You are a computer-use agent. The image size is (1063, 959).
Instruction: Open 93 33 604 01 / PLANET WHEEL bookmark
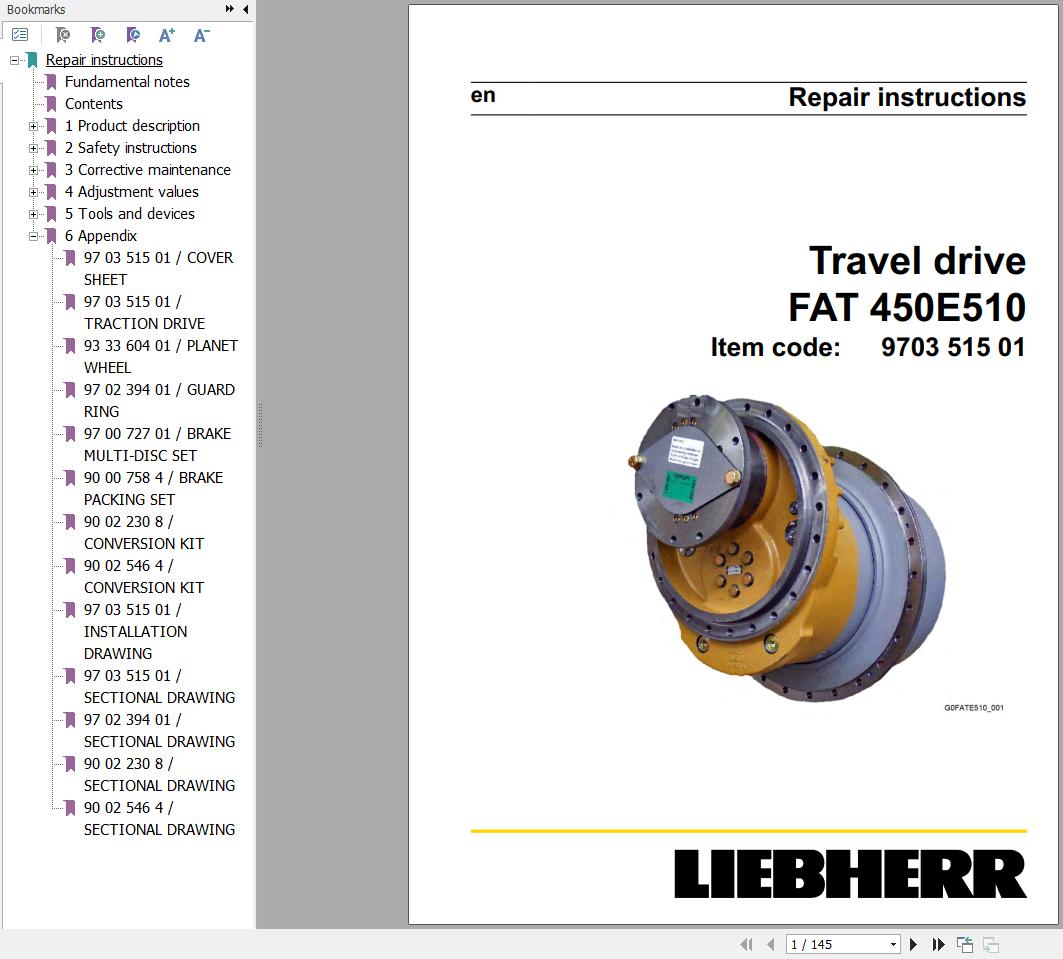pos(161,357)
